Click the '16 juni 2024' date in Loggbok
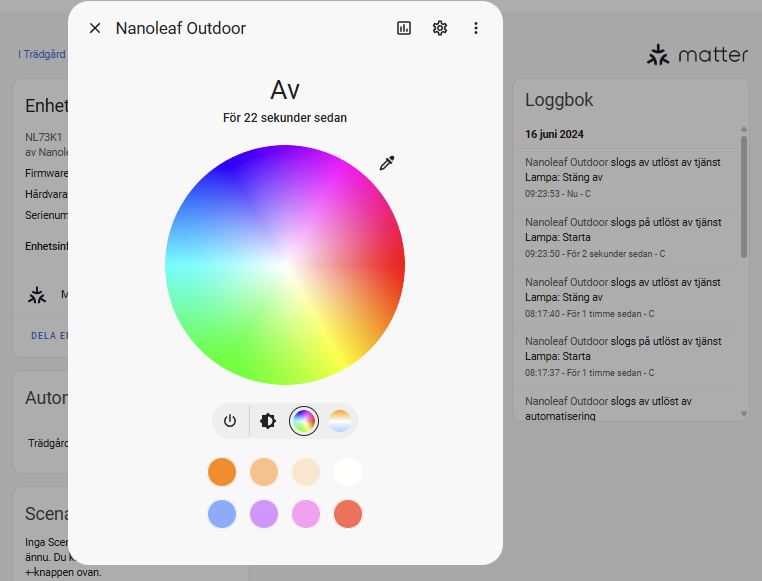This screenshot has height=581, width=762. pyautogui.click(x=554, y=134)
